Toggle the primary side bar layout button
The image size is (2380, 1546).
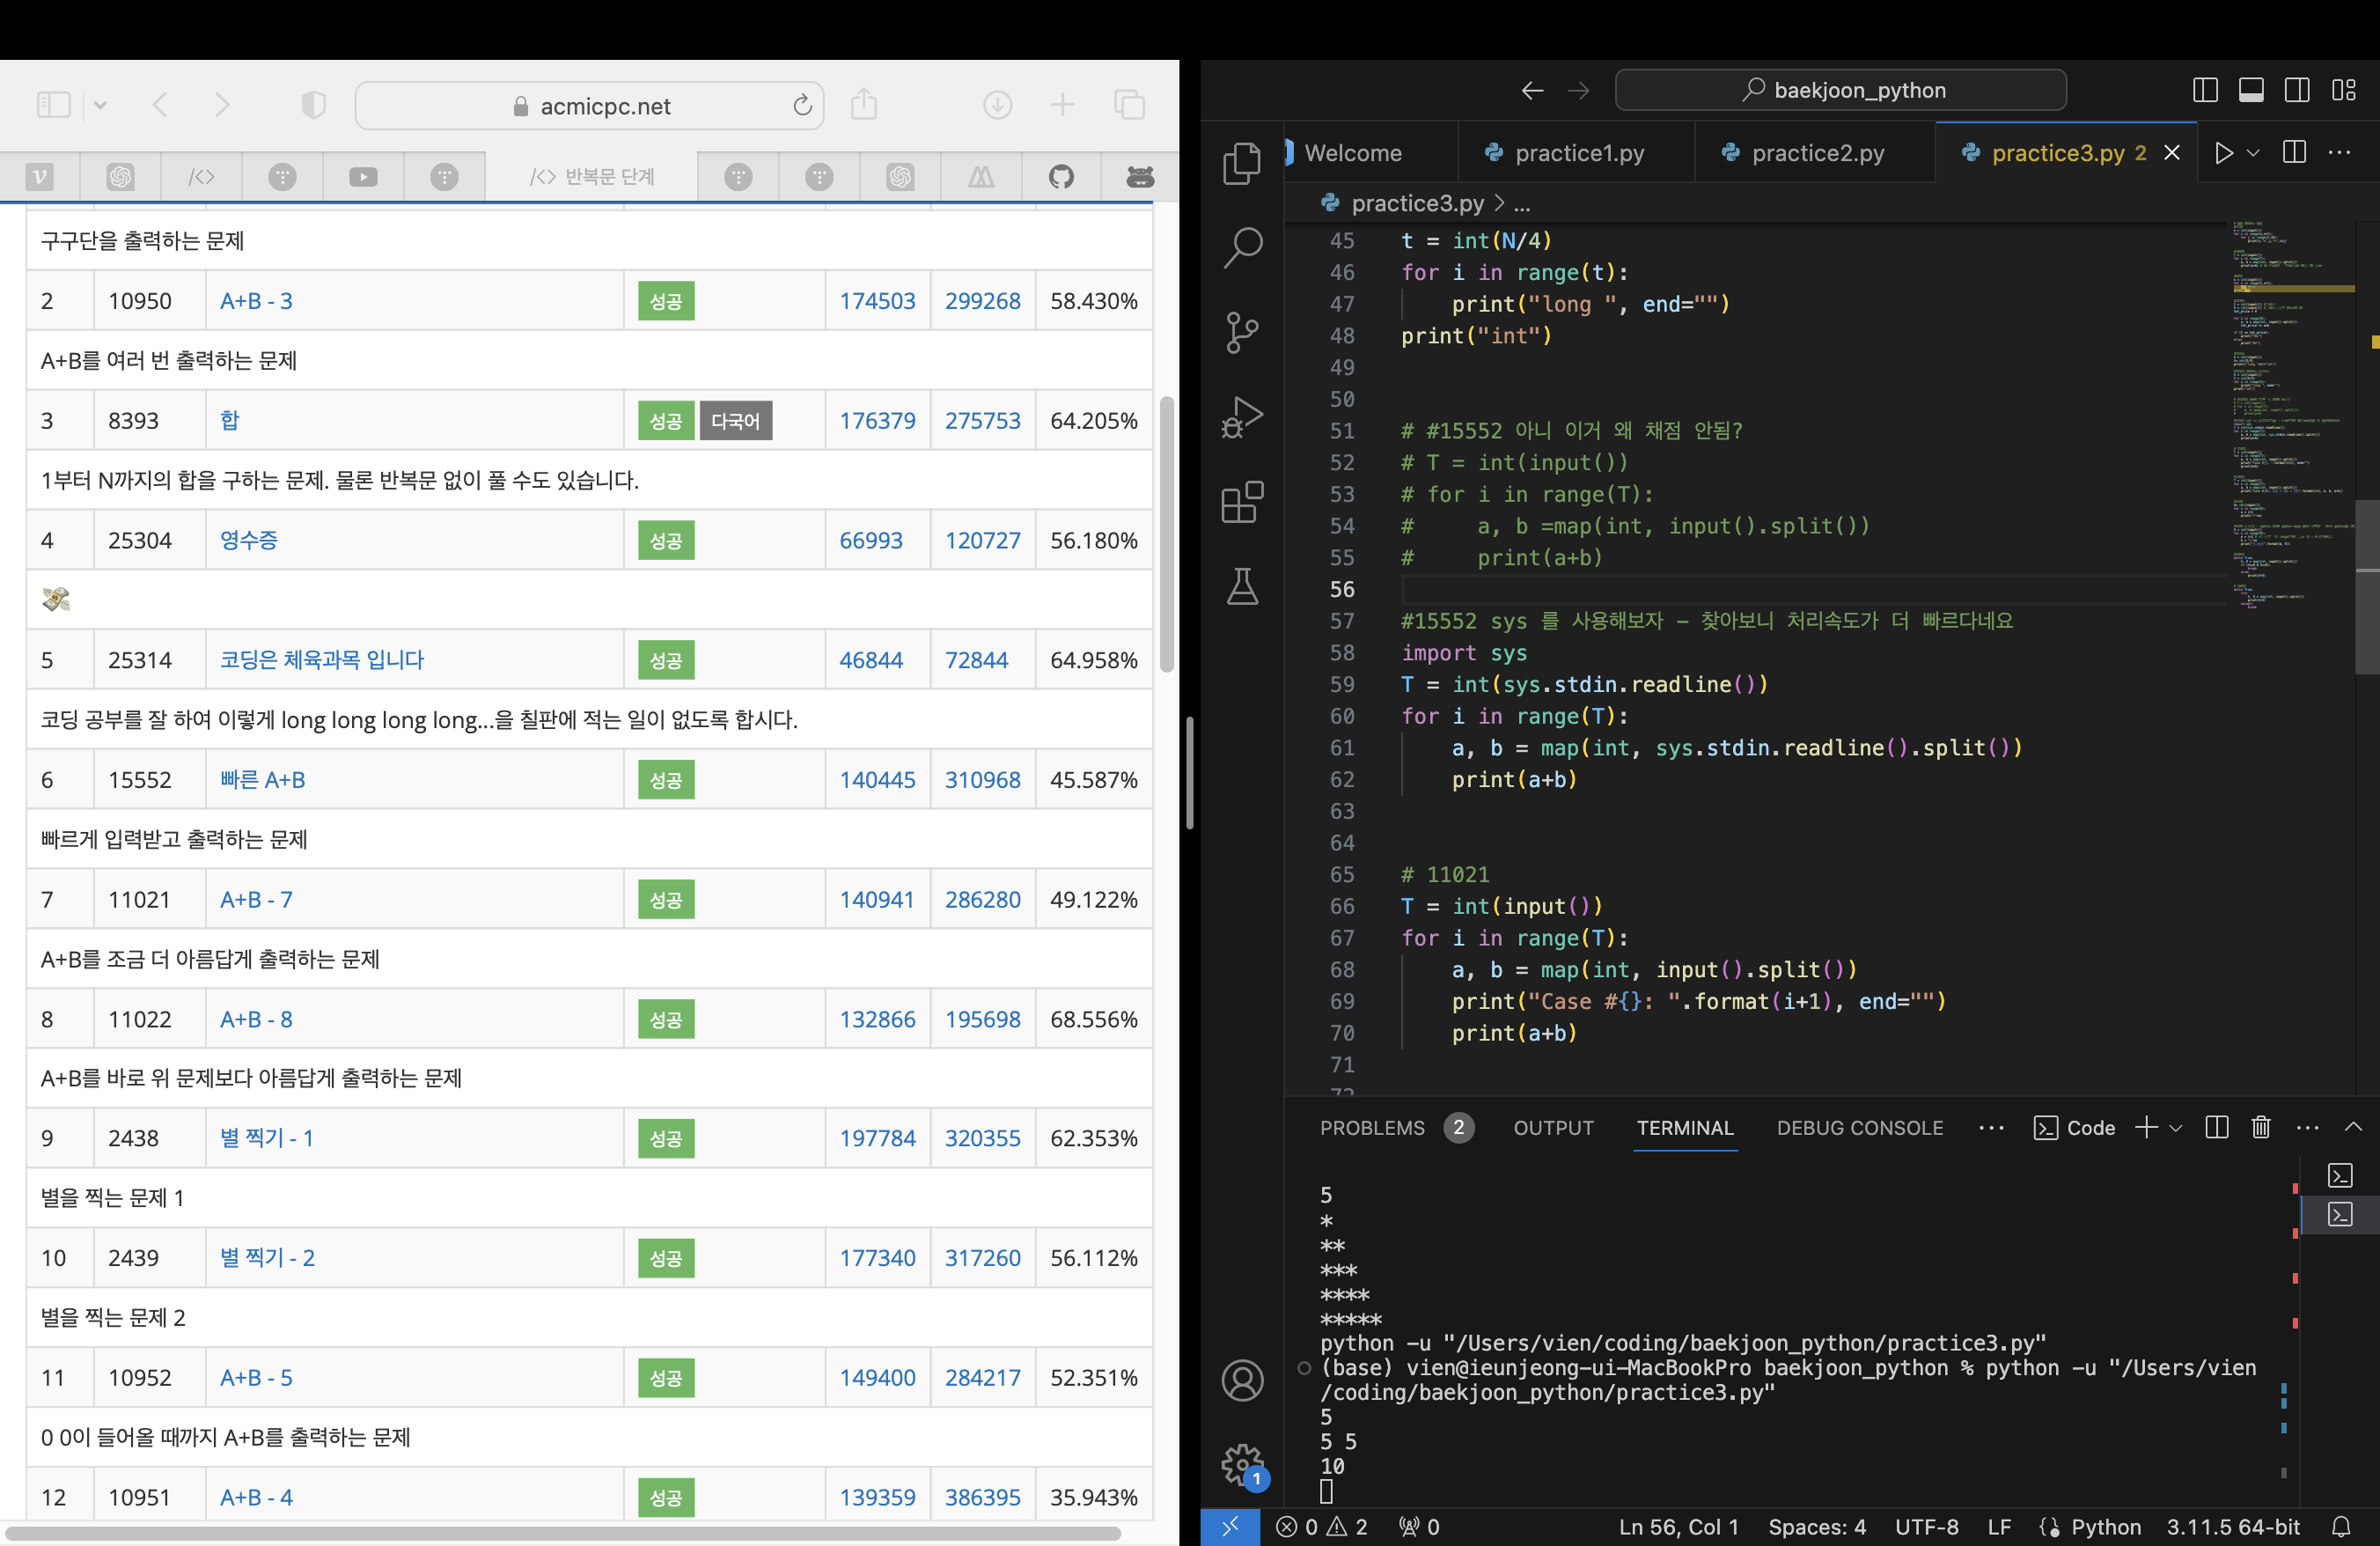tap(2205, 90)
